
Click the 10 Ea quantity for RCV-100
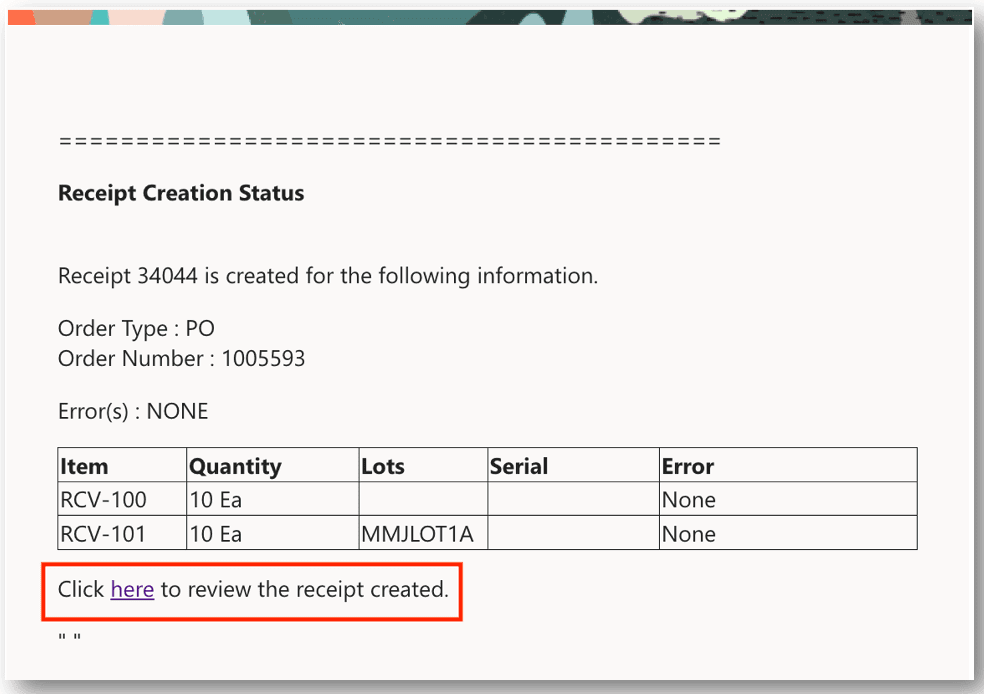coord(216,500)
